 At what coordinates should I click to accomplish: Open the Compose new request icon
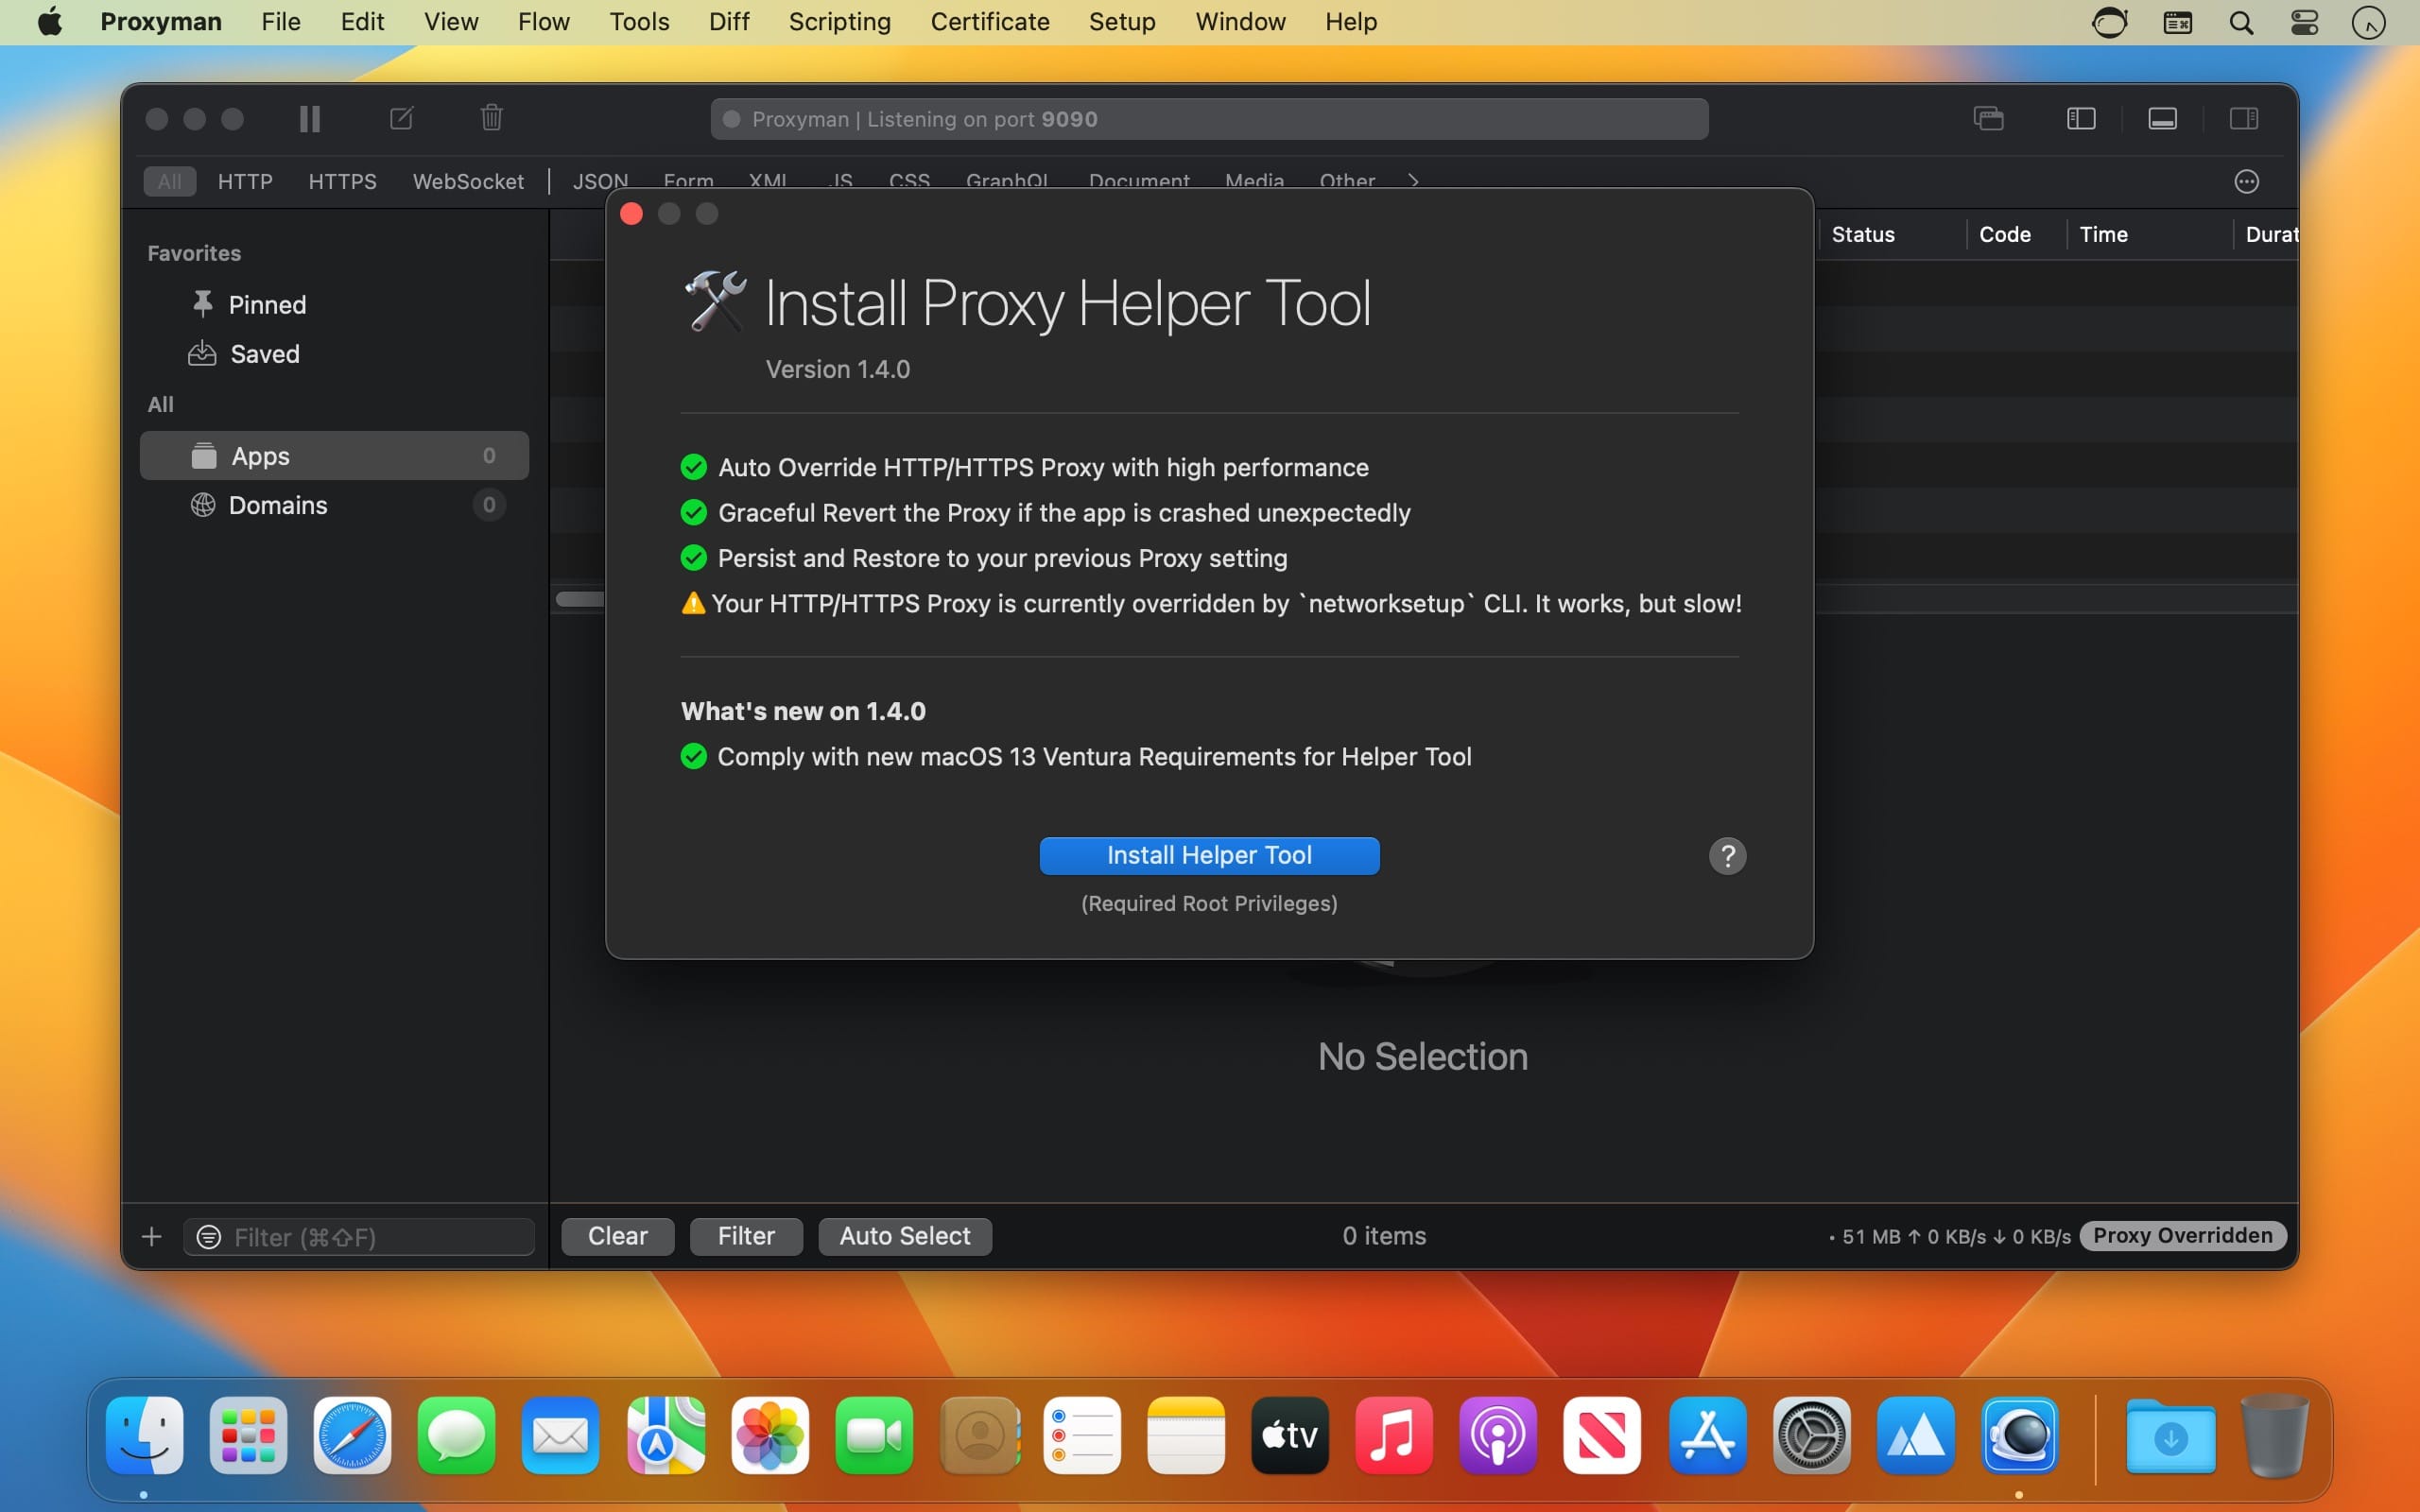(401, 118)
